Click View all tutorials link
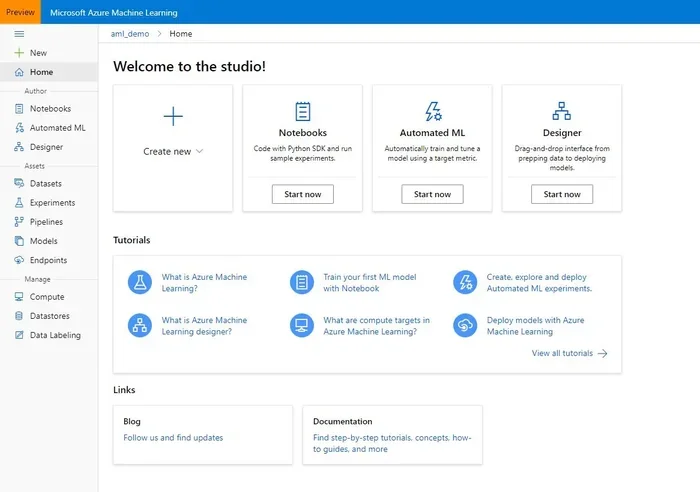The image size is (700, 492). [x=562, y=353]
